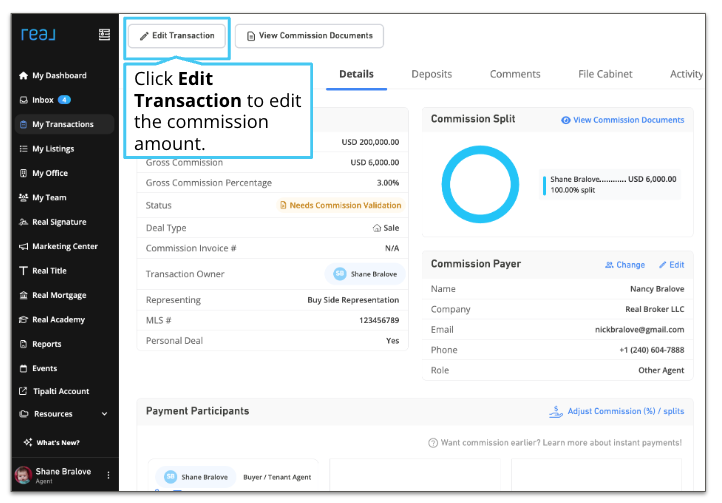Navigate to My Office
This screenshot has height=503, width=722.
tap(49, 173)
